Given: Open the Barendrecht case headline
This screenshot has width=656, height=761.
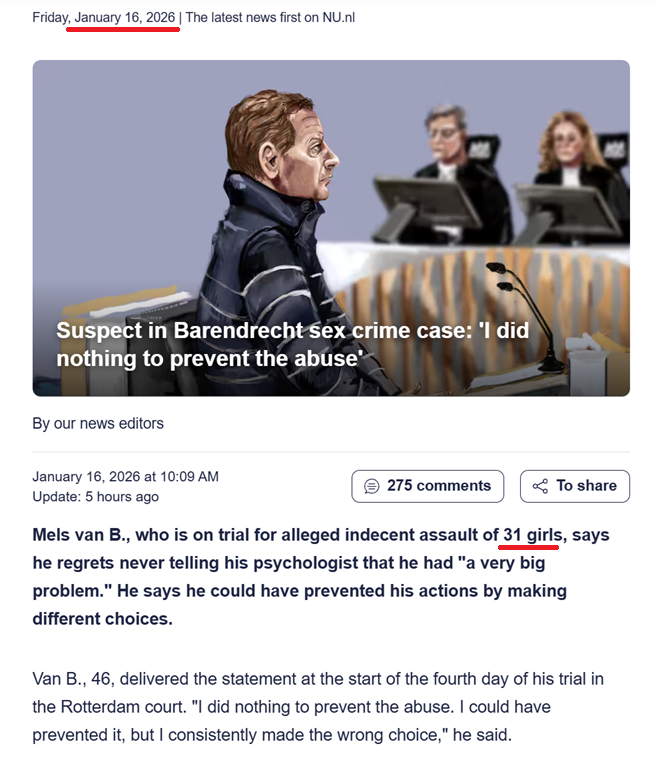Looking at the screenshot, I should pyautogui.click(x=293, y=345).
